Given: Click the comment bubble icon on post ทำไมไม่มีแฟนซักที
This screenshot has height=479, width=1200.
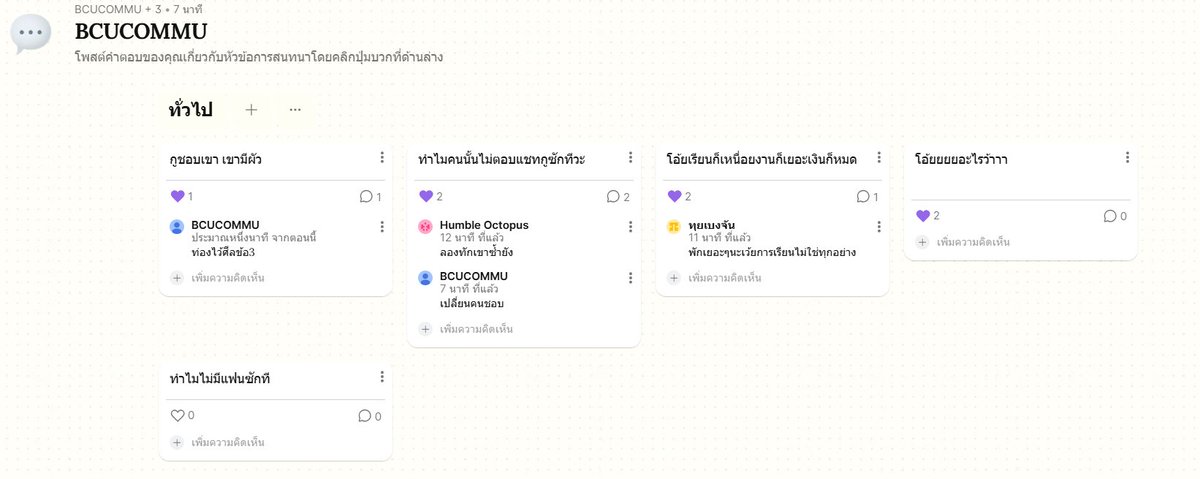Looking at the screenshot, I should pos(365,416).
